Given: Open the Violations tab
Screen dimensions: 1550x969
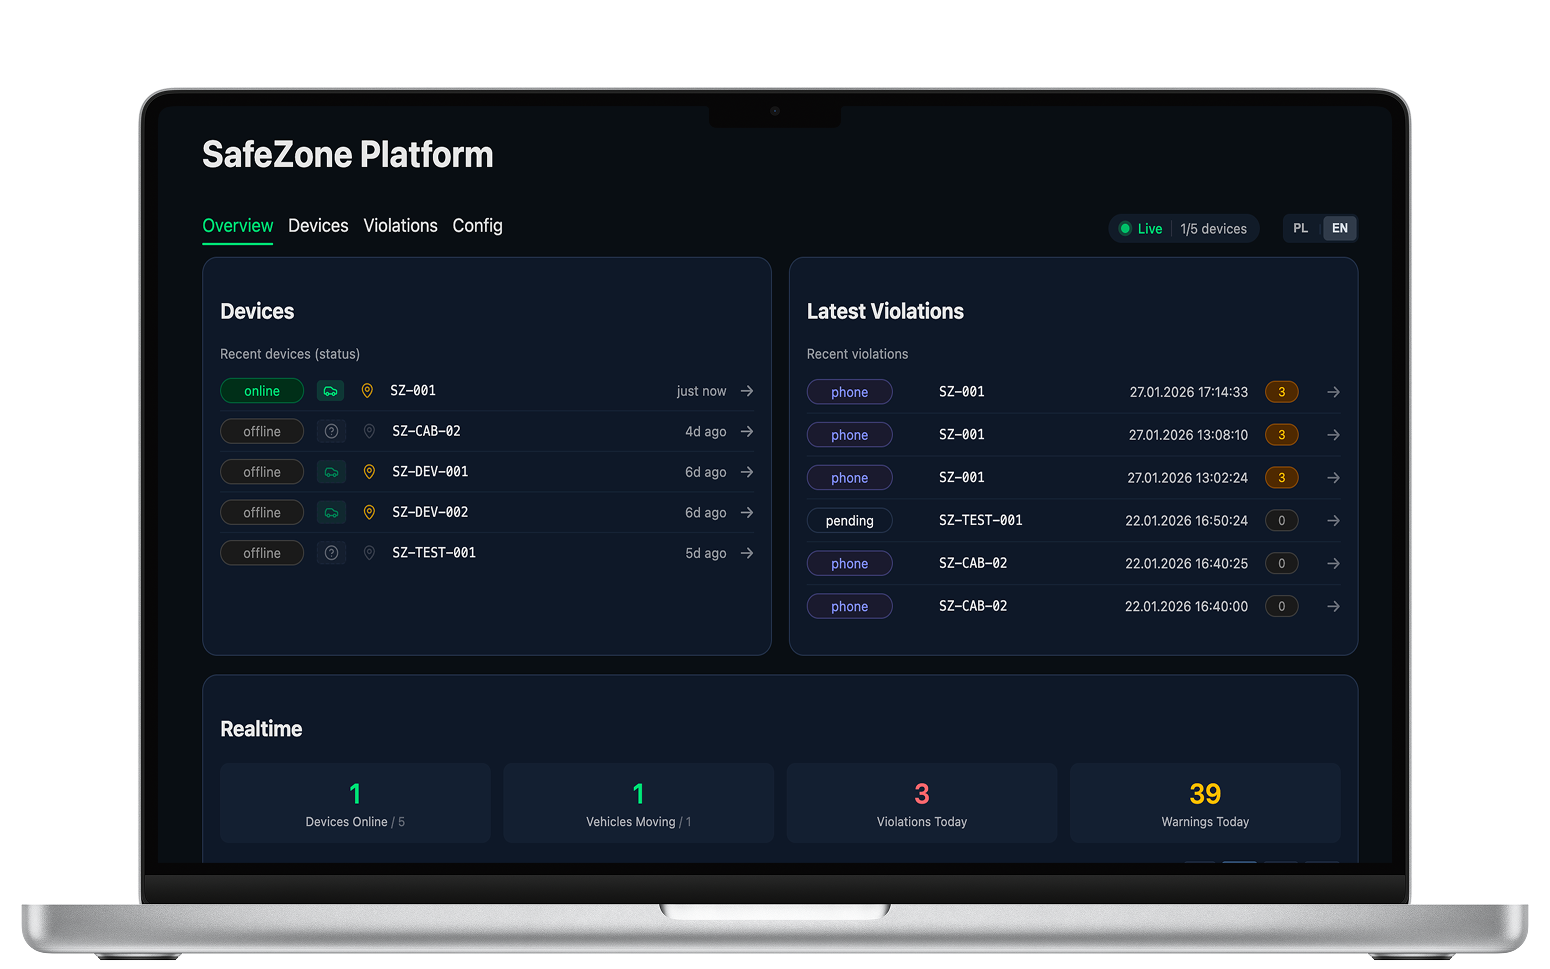Looking at the screenshot, I should 400,225.
